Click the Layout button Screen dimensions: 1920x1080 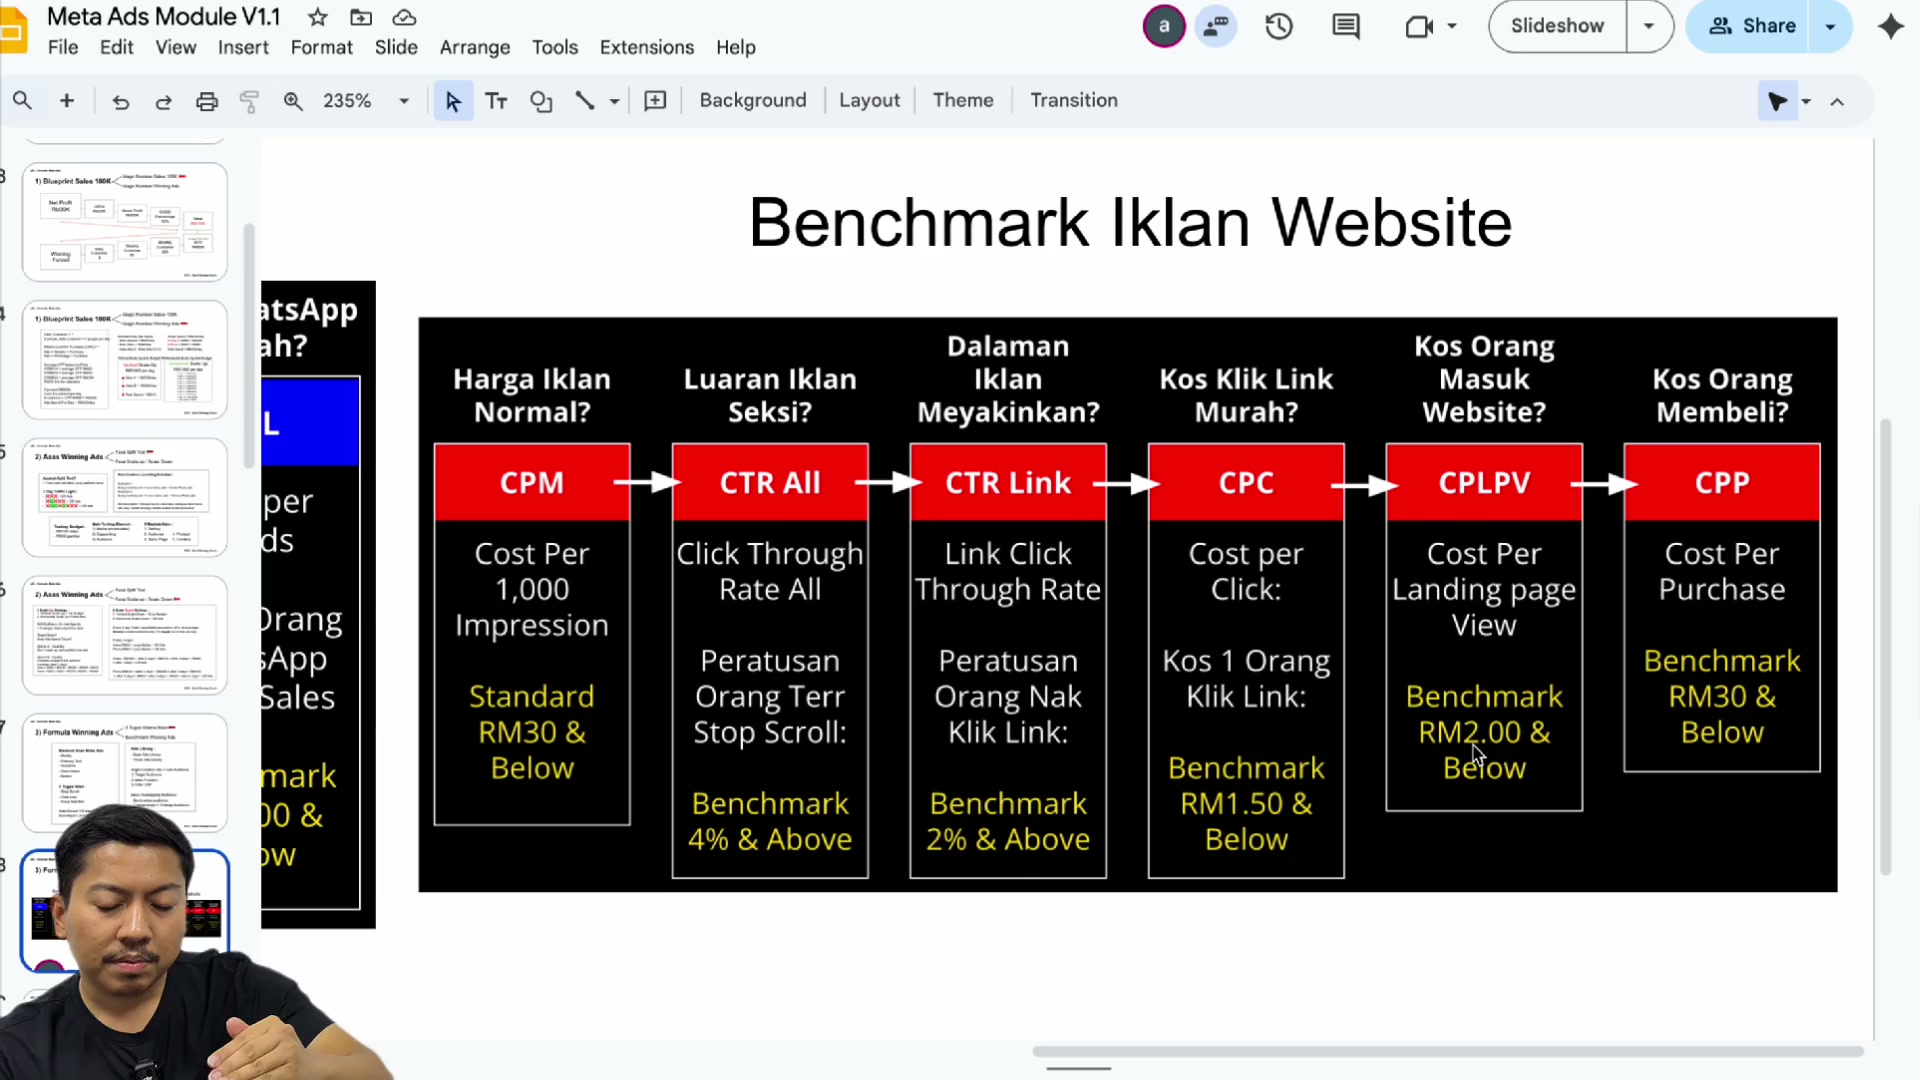(x=869, y=100)
